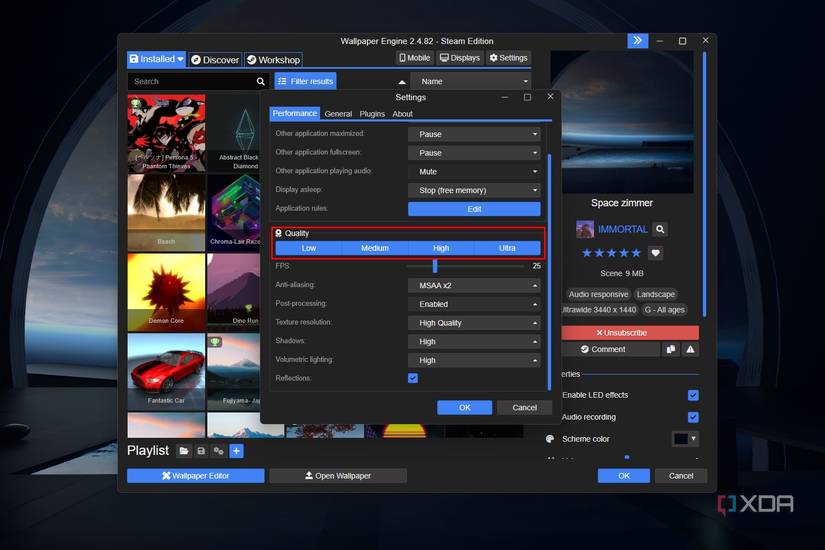The height and width of the screenshot is (550, 825).
Task: Expand the side panel double-arrow icon
Action: point(637,41)
